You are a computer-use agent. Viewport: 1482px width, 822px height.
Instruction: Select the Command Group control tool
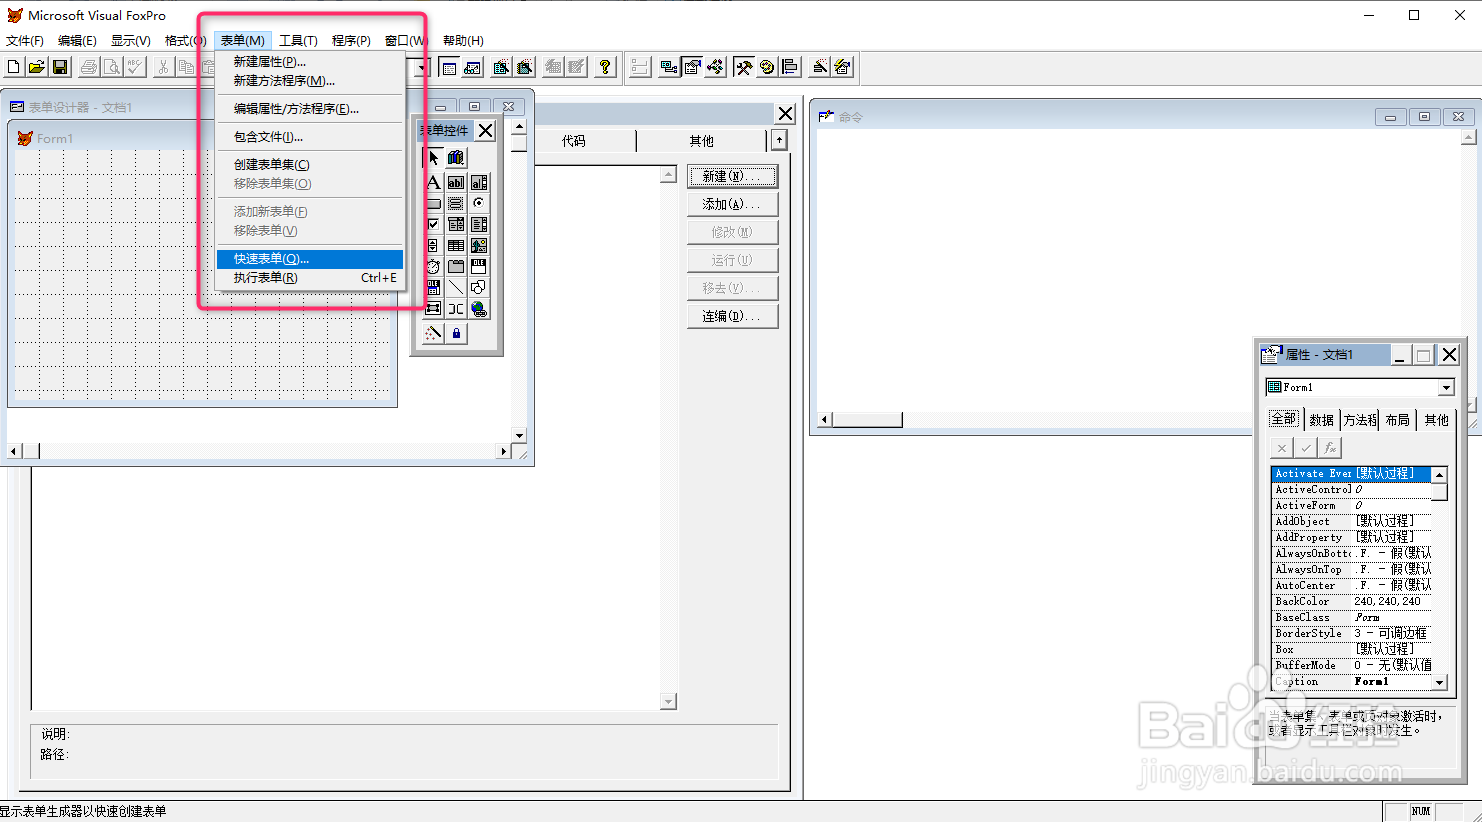(x=456, y=203)
